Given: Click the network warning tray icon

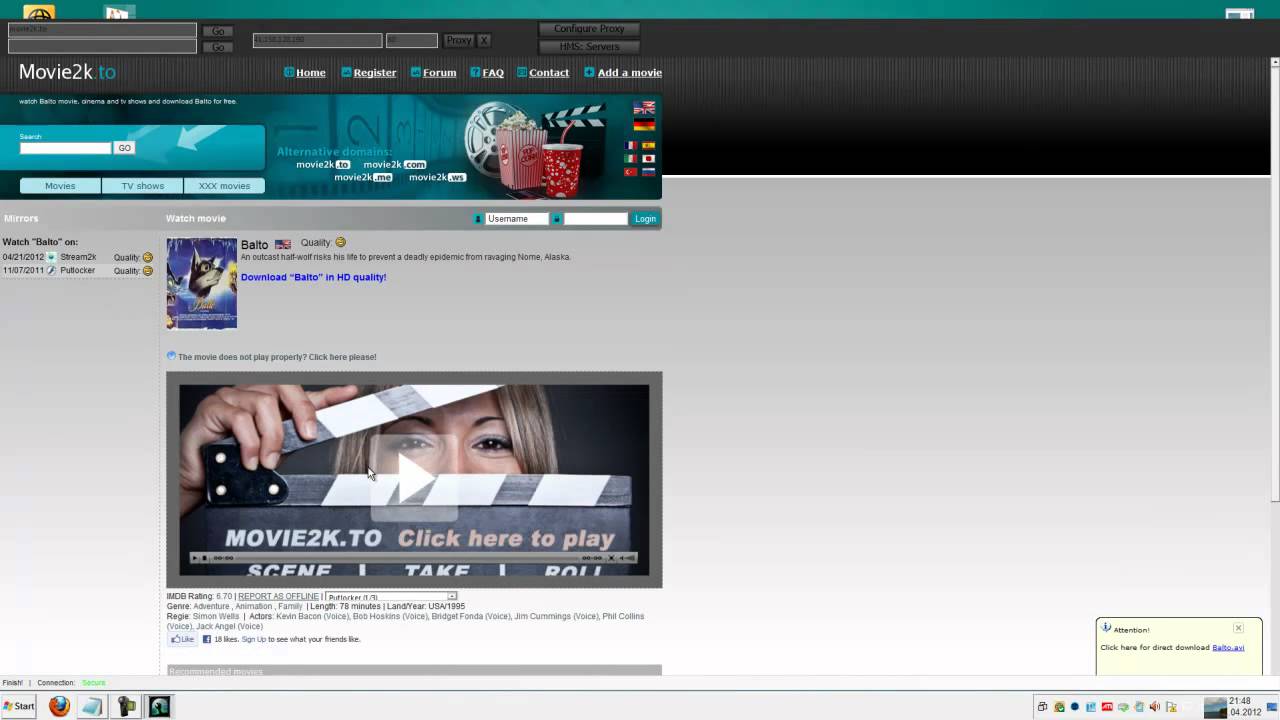Looking at the screenshot, I should point(1171,707).
